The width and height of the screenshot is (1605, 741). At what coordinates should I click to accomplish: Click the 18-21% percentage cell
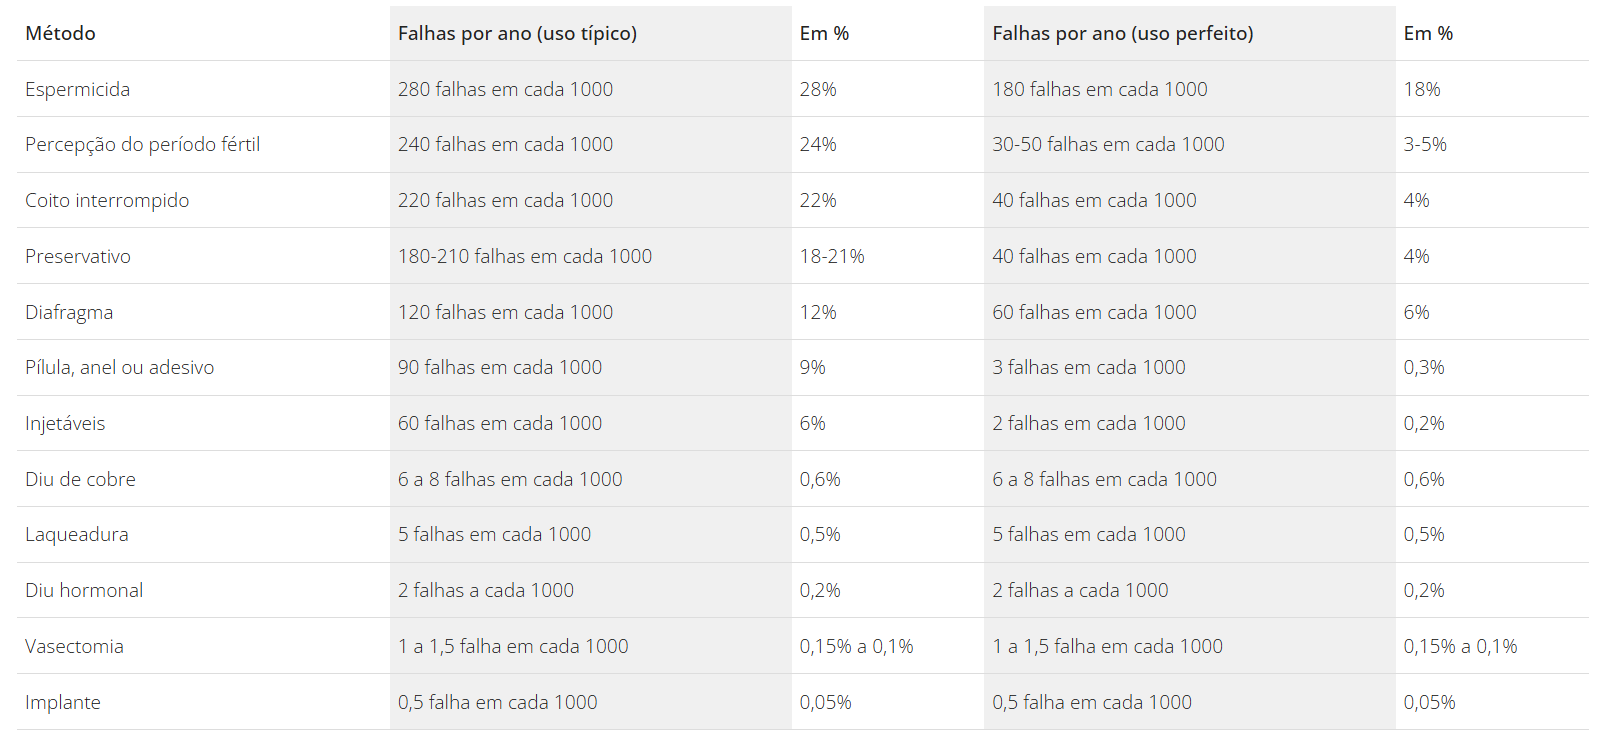832,256
